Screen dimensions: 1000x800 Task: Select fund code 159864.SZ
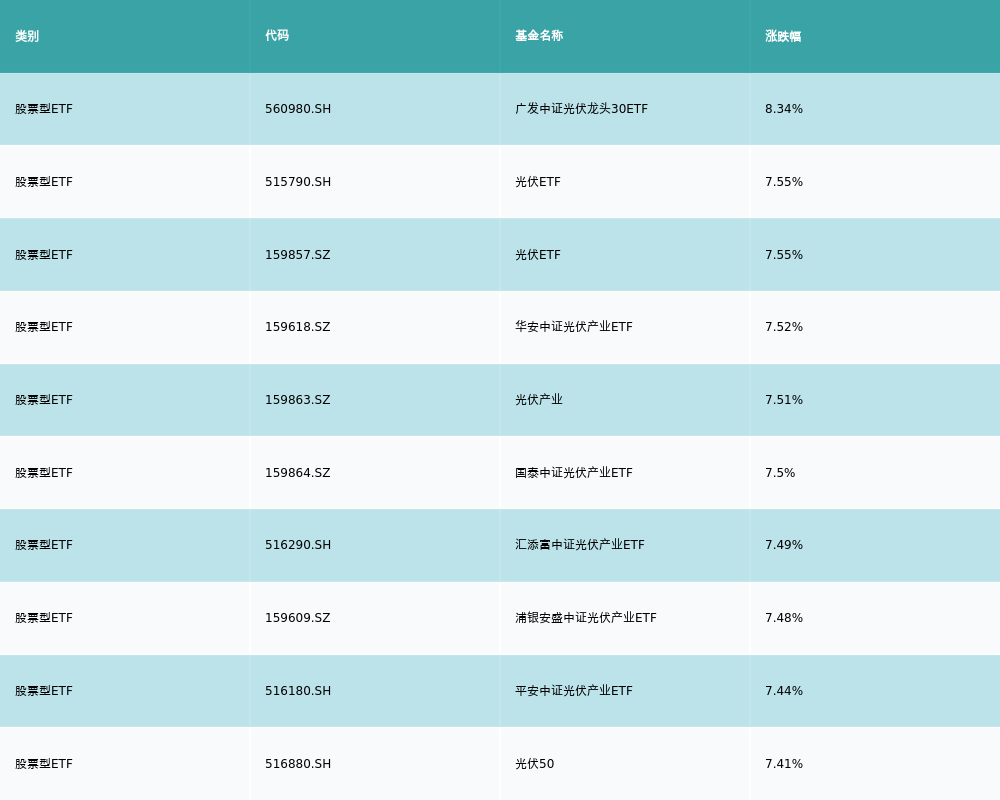[297, 473]
